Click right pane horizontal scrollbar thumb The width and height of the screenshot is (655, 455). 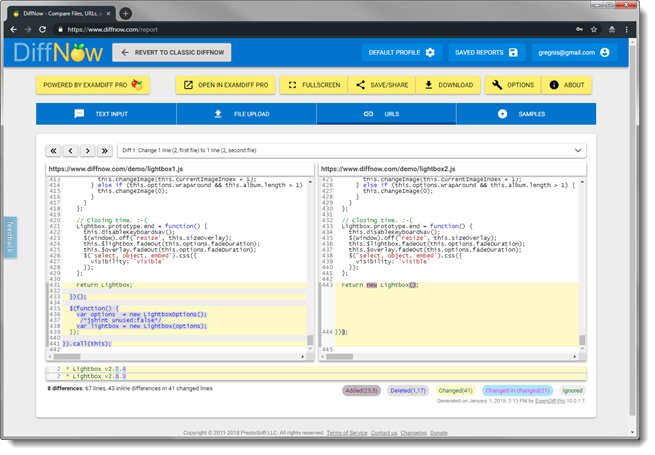(339, 357)
